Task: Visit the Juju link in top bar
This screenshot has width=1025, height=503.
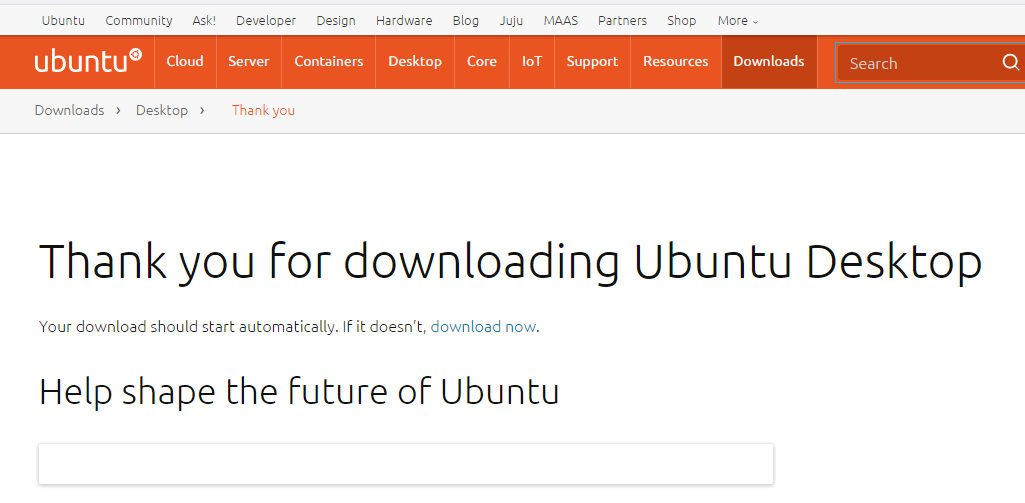Action: click(511, 20)
